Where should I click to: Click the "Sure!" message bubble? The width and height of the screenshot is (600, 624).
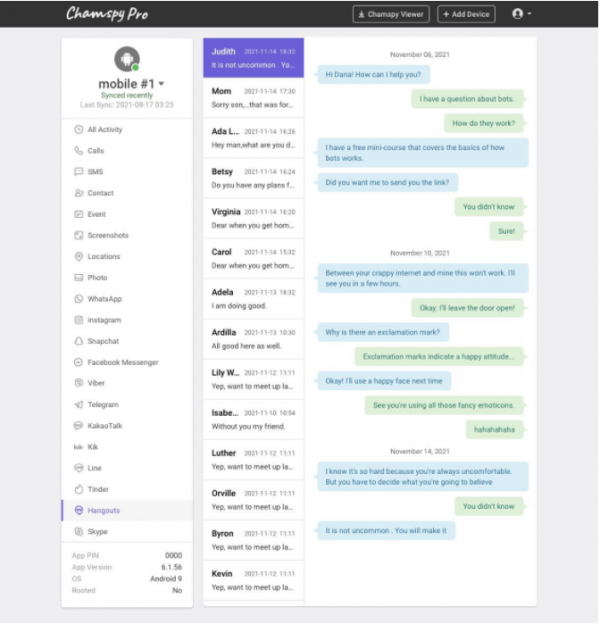[x=506, y=231]
